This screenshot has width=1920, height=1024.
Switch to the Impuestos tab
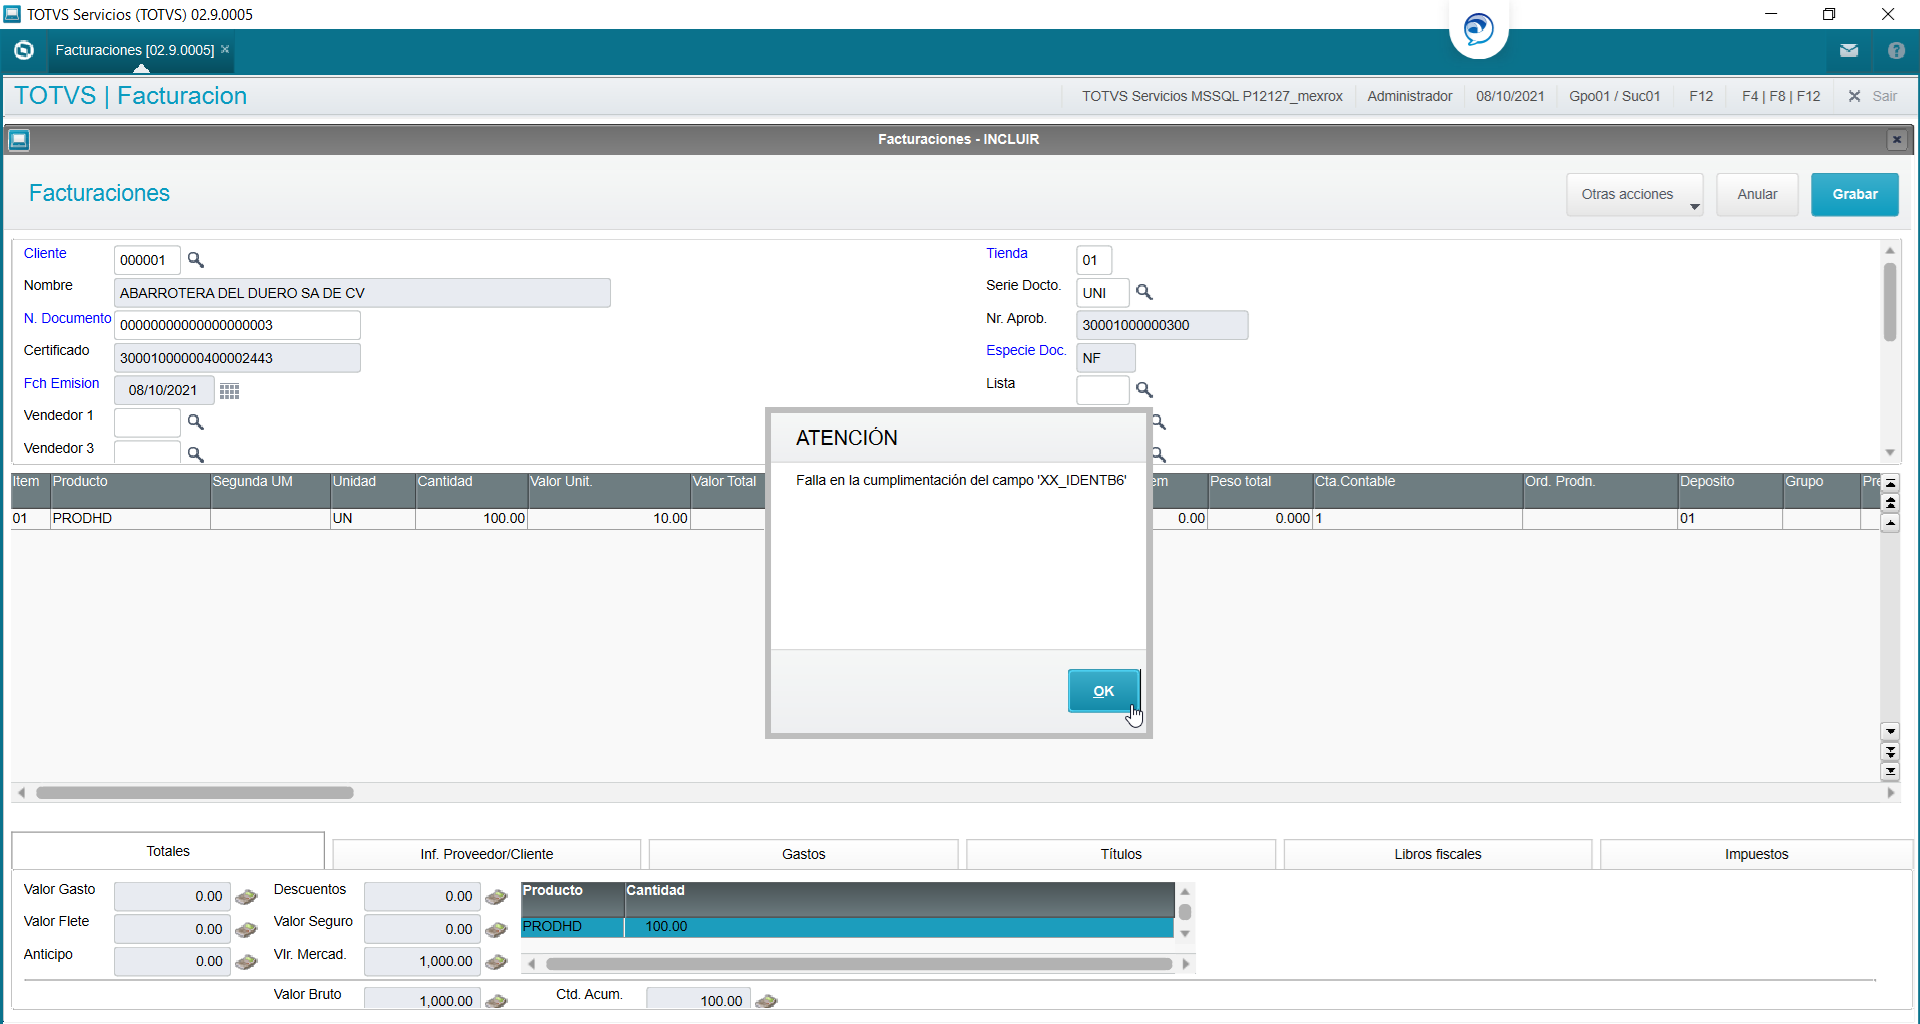[x=1756, y=854]
